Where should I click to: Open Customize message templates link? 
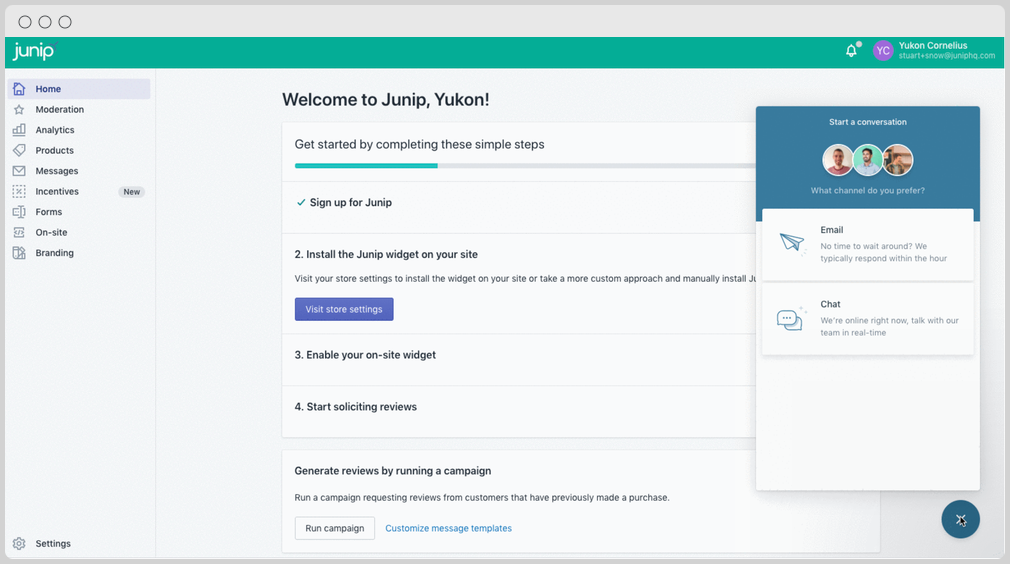point(448,528)
